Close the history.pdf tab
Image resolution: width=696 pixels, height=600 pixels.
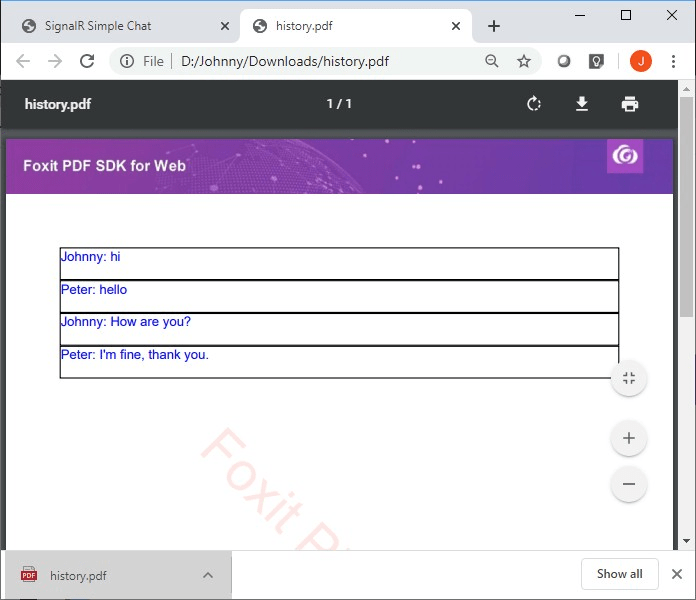pos(456,26)
